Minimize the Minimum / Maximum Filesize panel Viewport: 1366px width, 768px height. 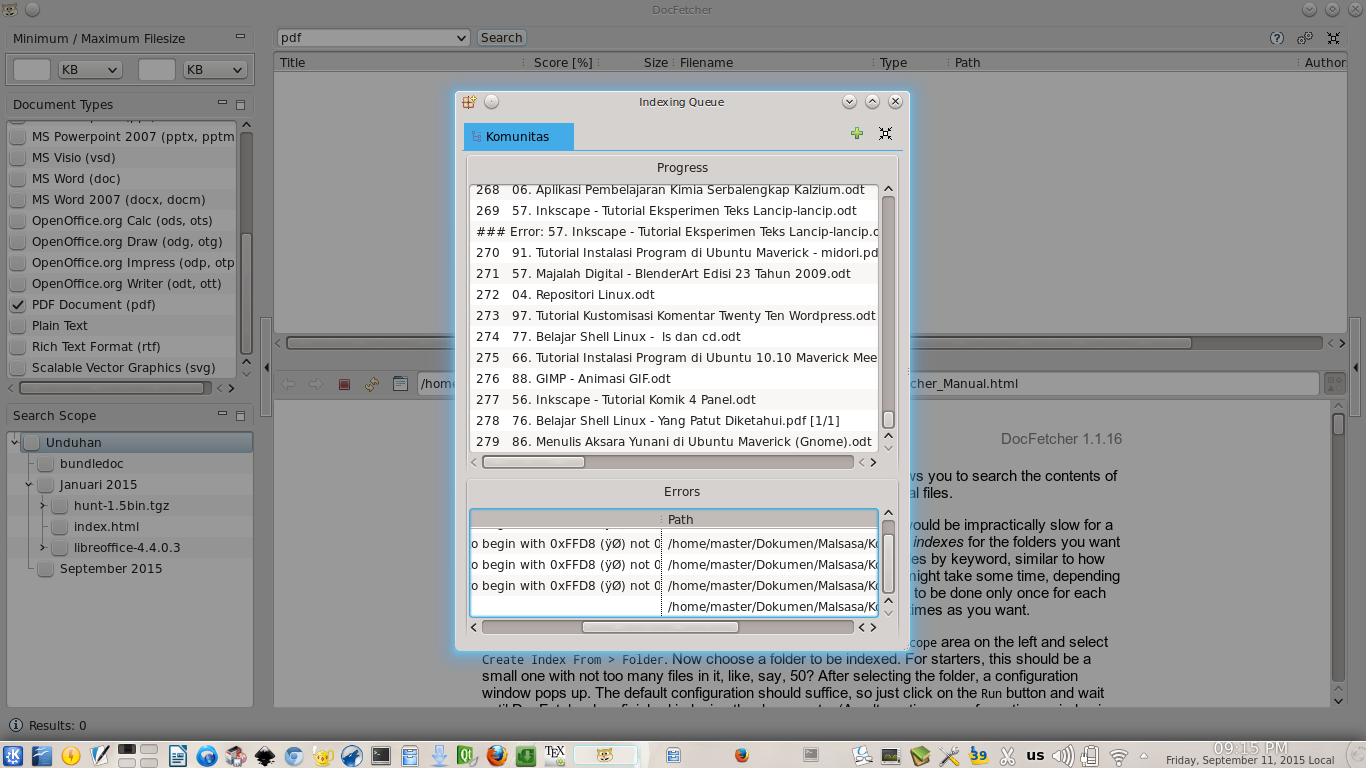tap(240, 37)
